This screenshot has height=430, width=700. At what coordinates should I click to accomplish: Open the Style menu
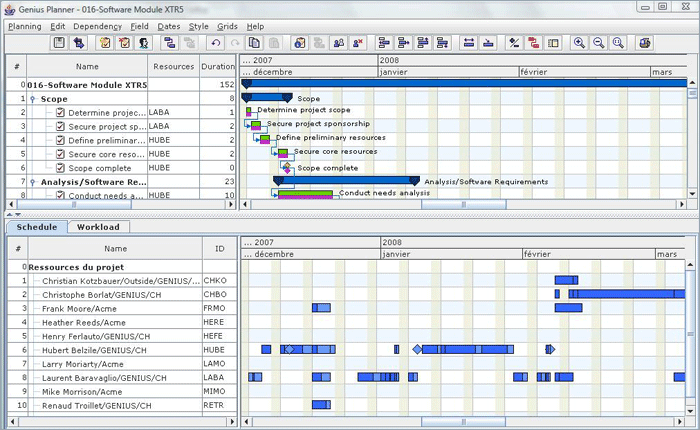198,26
